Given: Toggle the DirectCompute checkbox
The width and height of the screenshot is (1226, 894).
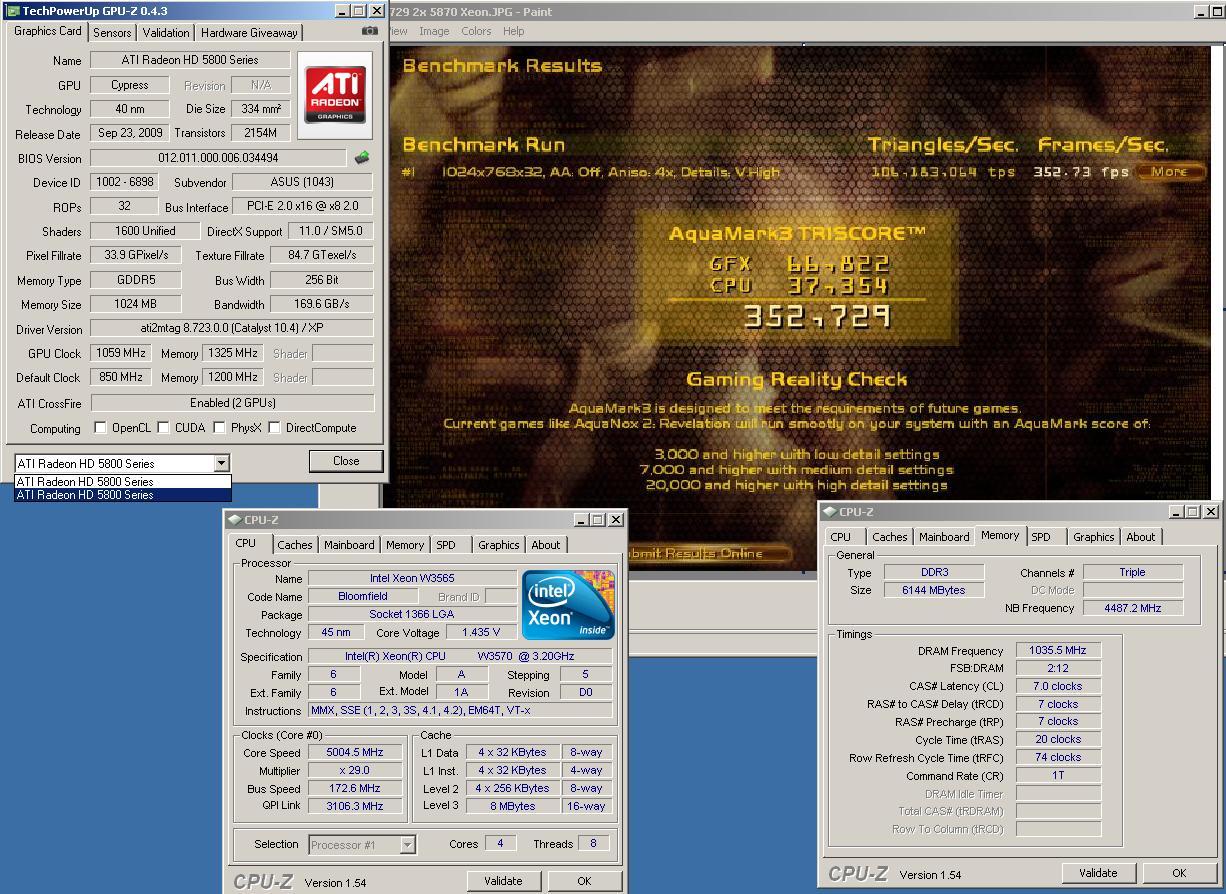Looking at the screenshot, I should coord(274,427).
